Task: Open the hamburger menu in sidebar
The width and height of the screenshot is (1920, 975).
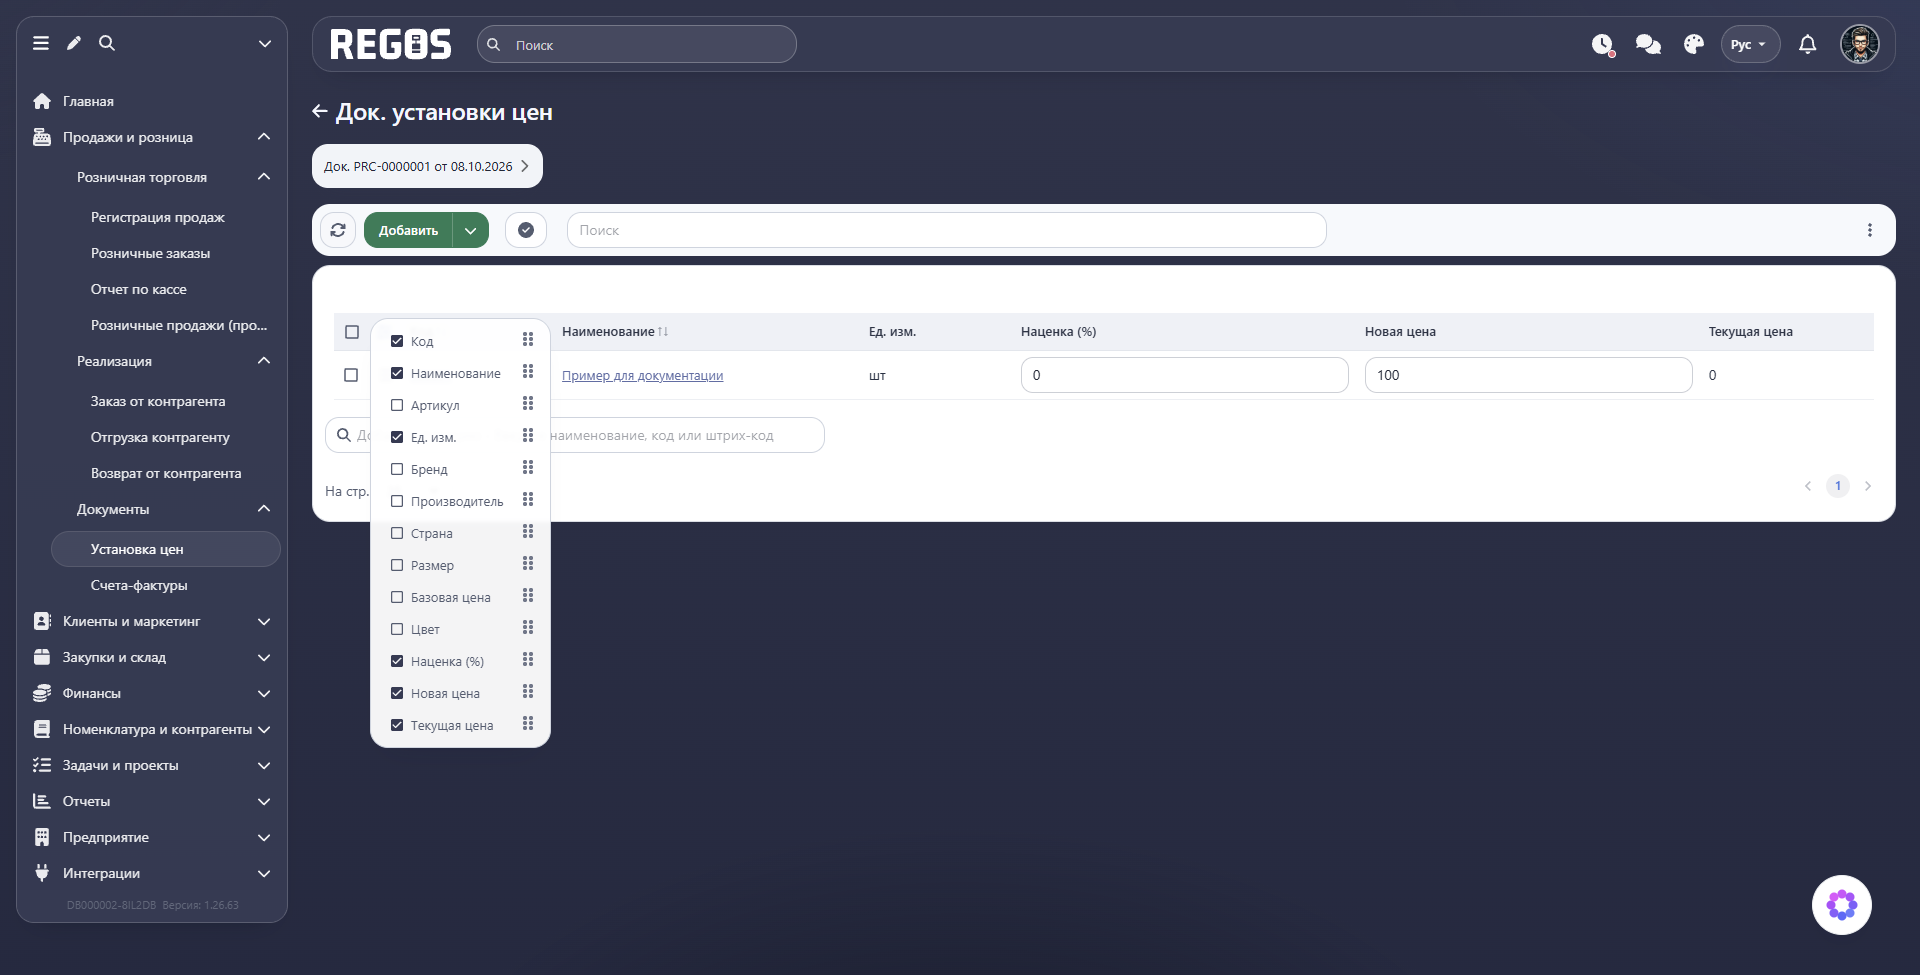Action: pyautogui.click(x=41, y=43)
